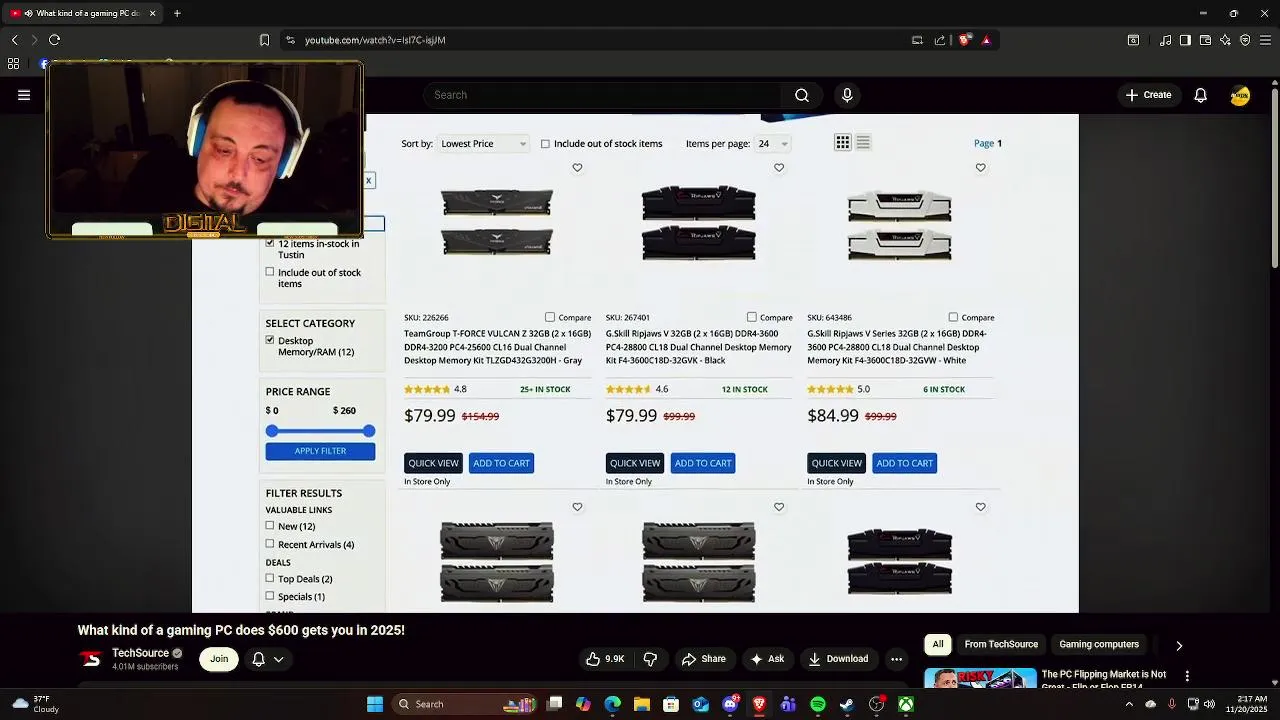Click the YouTube search magnifier button
Image resolution: width=1280 pixels, height=720 pixels.
click(x=802, y=95)
